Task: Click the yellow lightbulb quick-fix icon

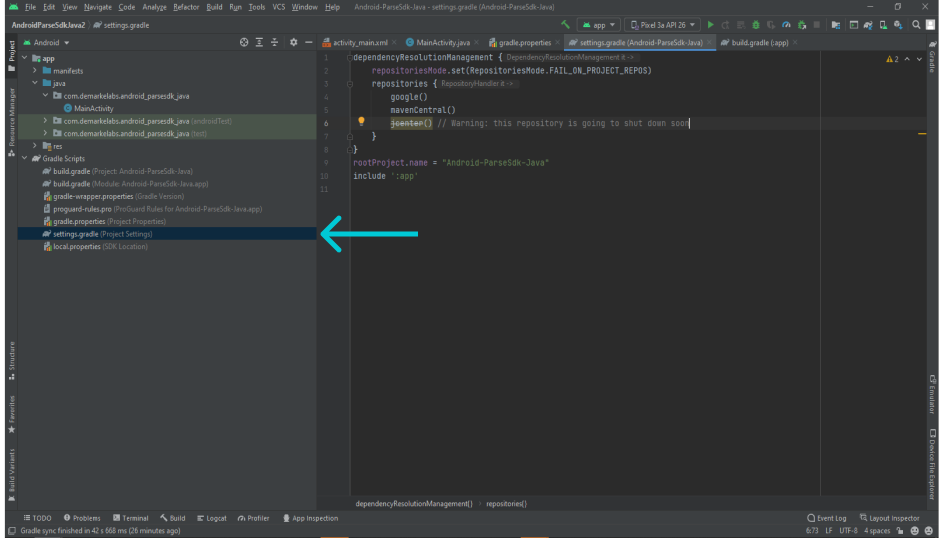Action: [361, 122]
